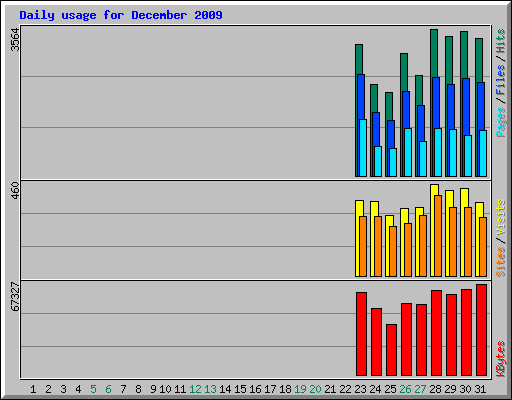Image resolution: width=512 pixels, height=400 pixels.
Task: Click the cyan Pages legend label
Action: [501, 122]
